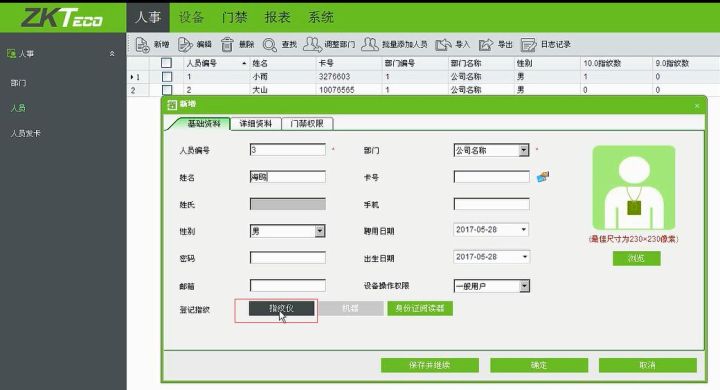Check the checkbox for row 小雨
Image resolution: width=720 pixels, height=390 pixels.
point(167,77)
